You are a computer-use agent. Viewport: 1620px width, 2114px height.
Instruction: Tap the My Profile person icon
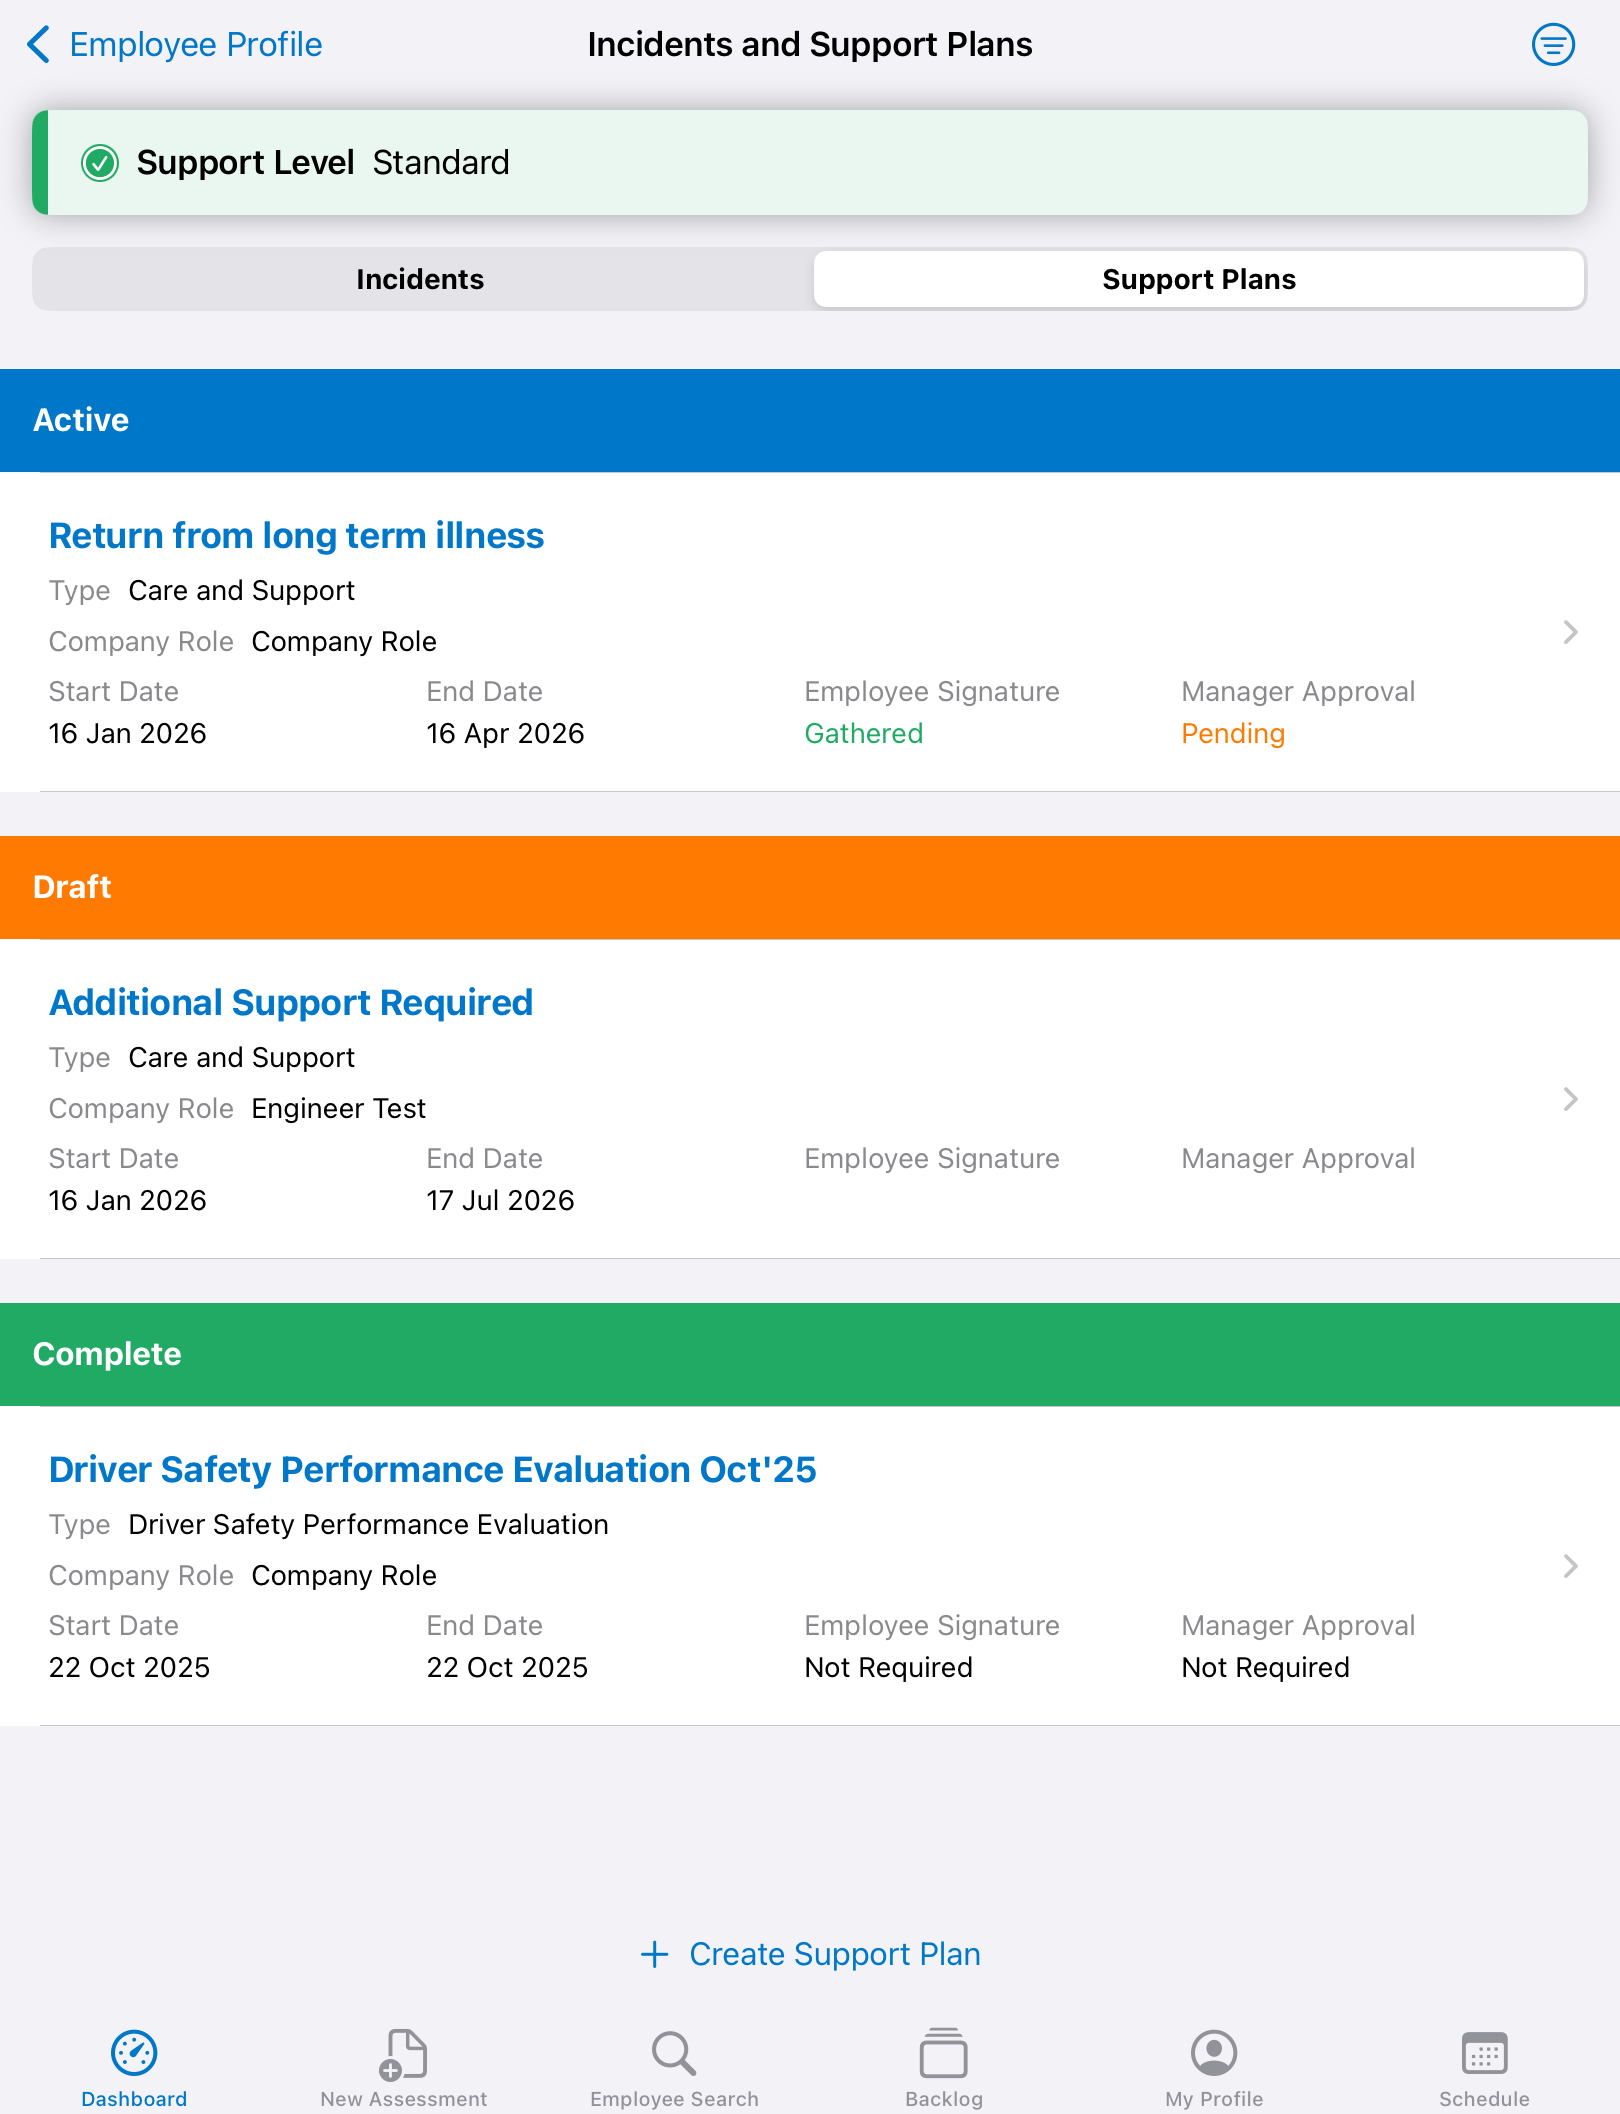1214,2053
